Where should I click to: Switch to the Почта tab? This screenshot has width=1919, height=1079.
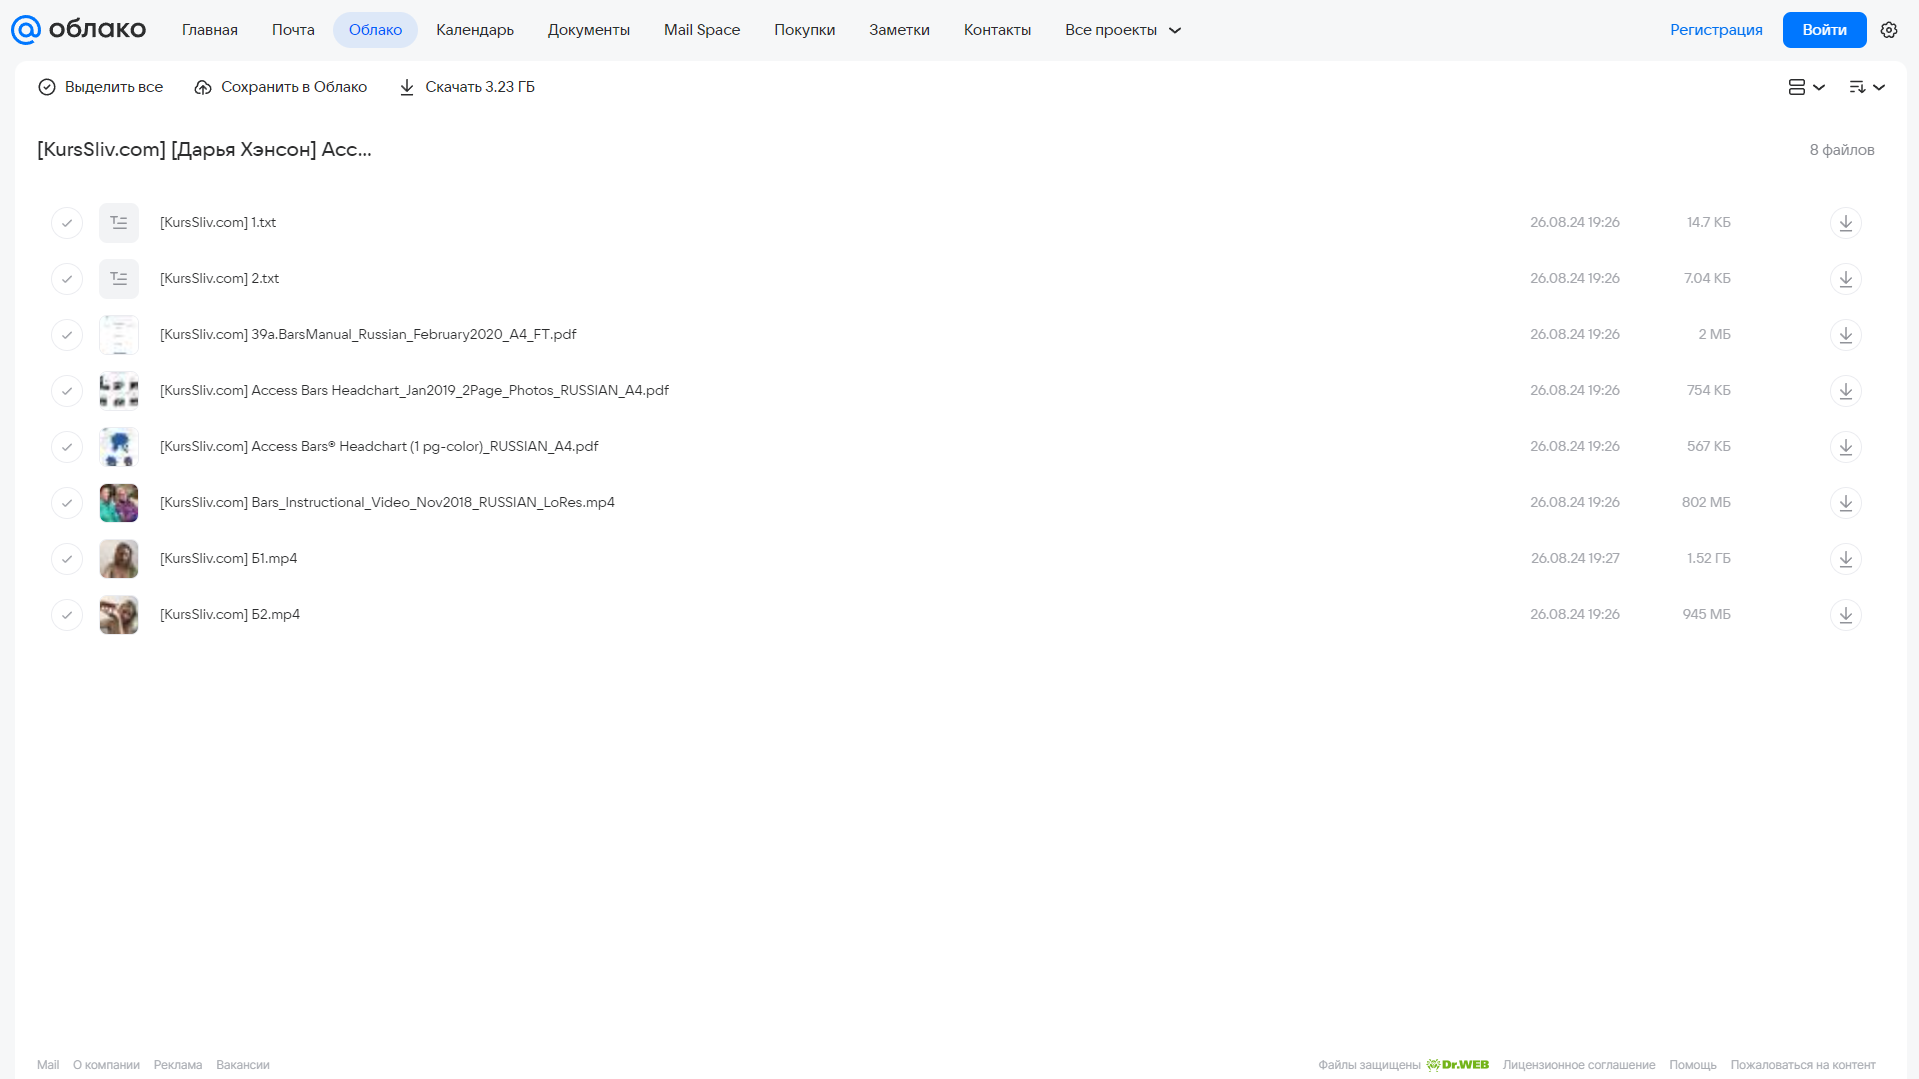tap(293, 30)
